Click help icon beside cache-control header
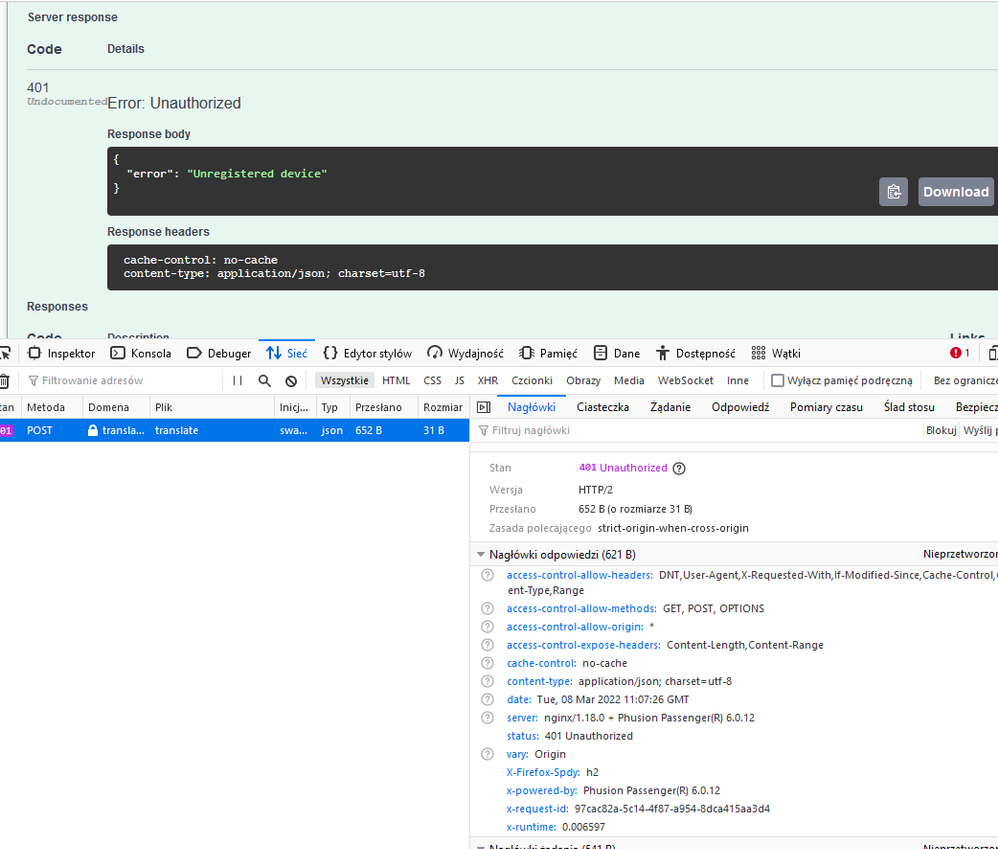Screen dimensions: 998x849 point(488,663)
